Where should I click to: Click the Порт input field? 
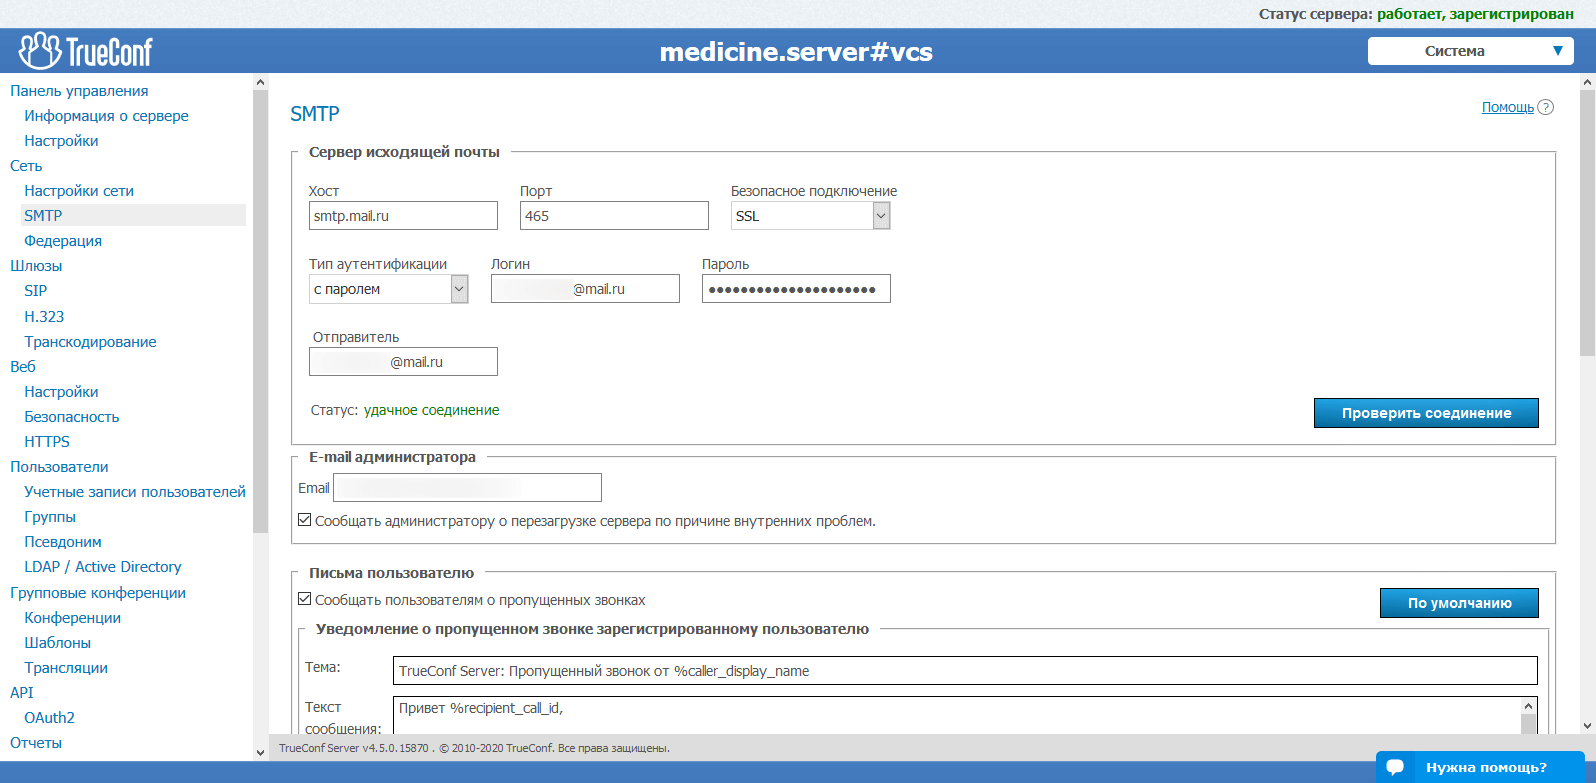click(x=614, y=216)
